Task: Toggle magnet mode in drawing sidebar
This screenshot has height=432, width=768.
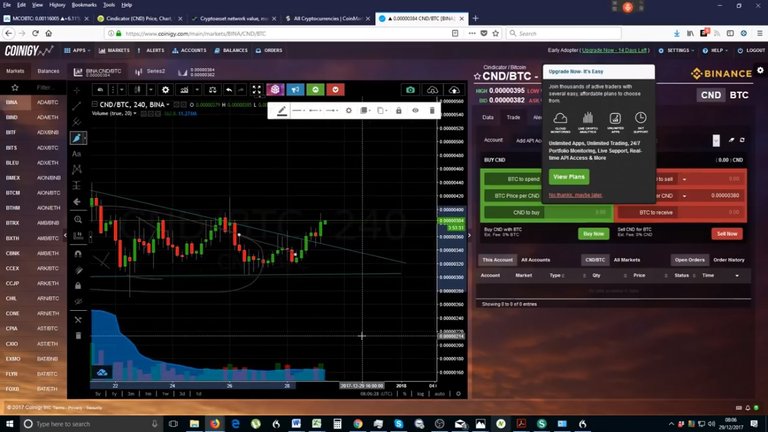Action: 78,254
